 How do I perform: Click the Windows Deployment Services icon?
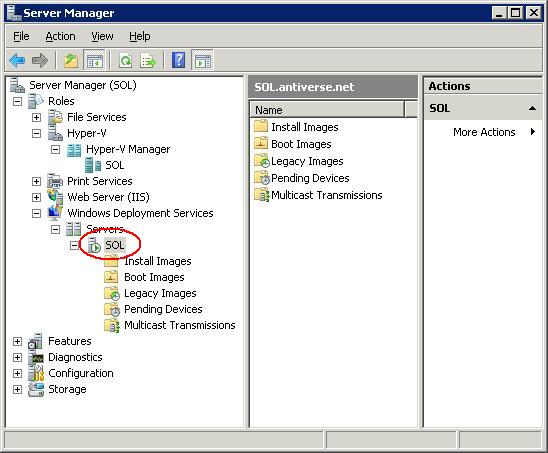[55, 213]
